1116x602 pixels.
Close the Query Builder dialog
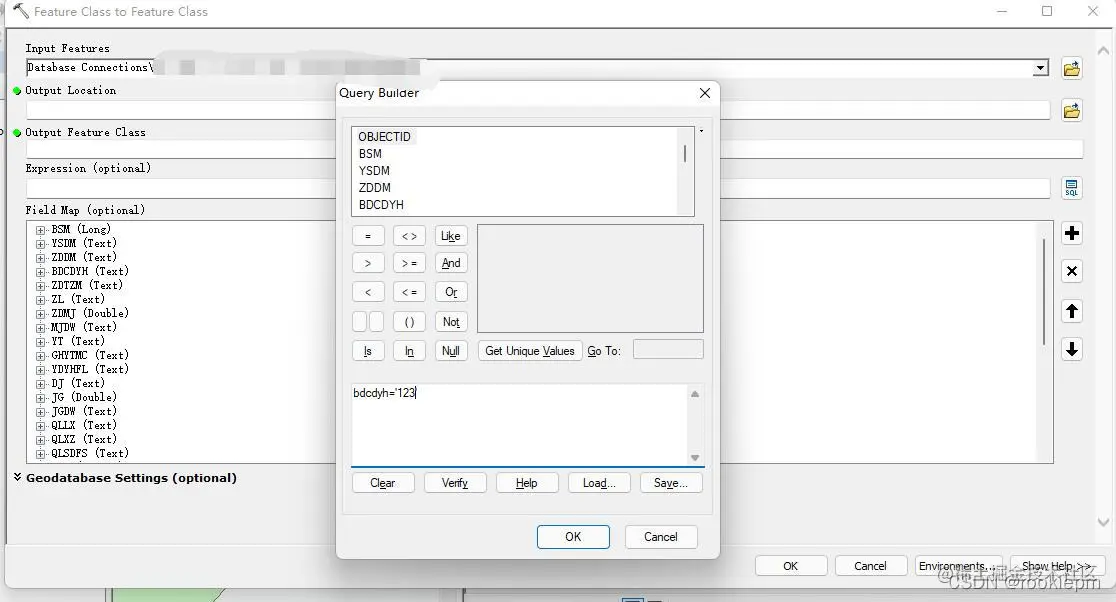[705, 93]
